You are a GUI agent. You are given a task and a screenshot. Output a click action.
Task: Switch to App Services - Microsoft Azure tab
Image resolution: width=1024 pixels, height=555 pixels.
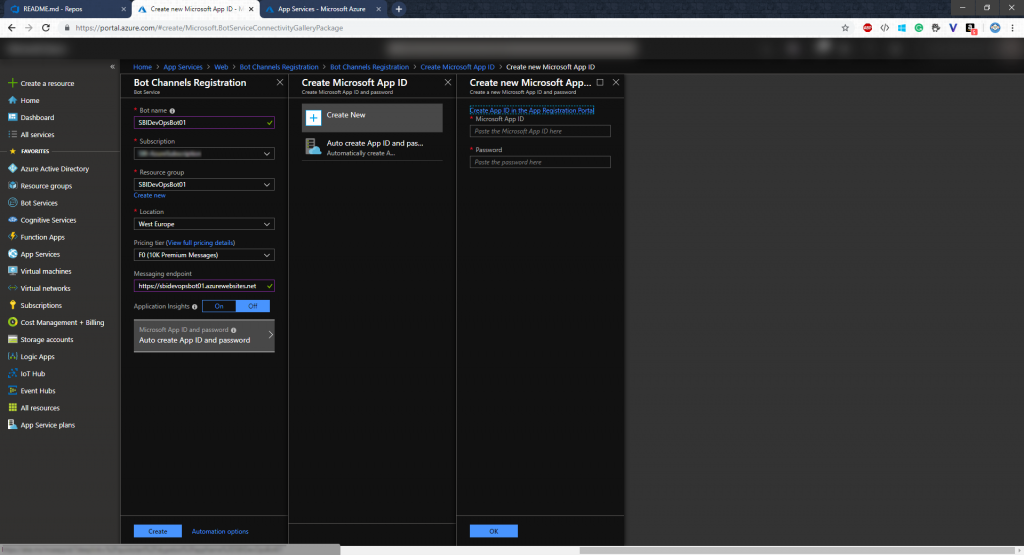pyautogui.click(x=321, y=9)
